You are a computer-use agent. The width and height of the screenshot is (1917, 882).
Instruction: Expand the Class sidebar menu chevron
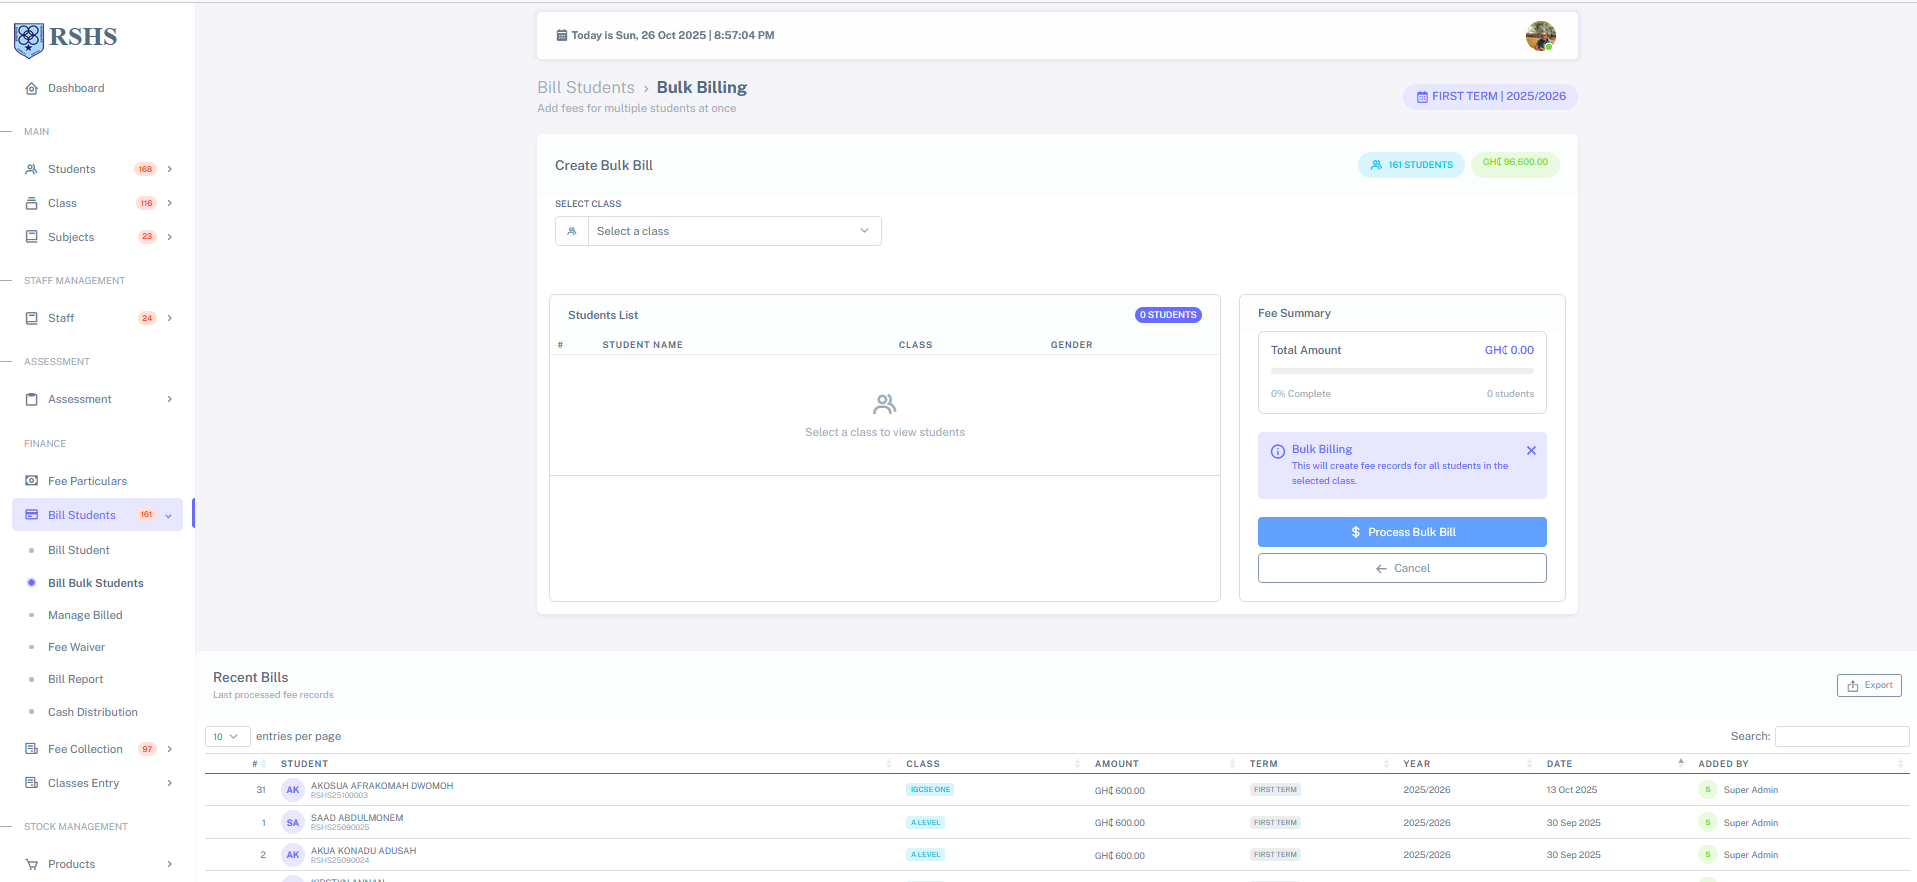click(x=170, y=203)
